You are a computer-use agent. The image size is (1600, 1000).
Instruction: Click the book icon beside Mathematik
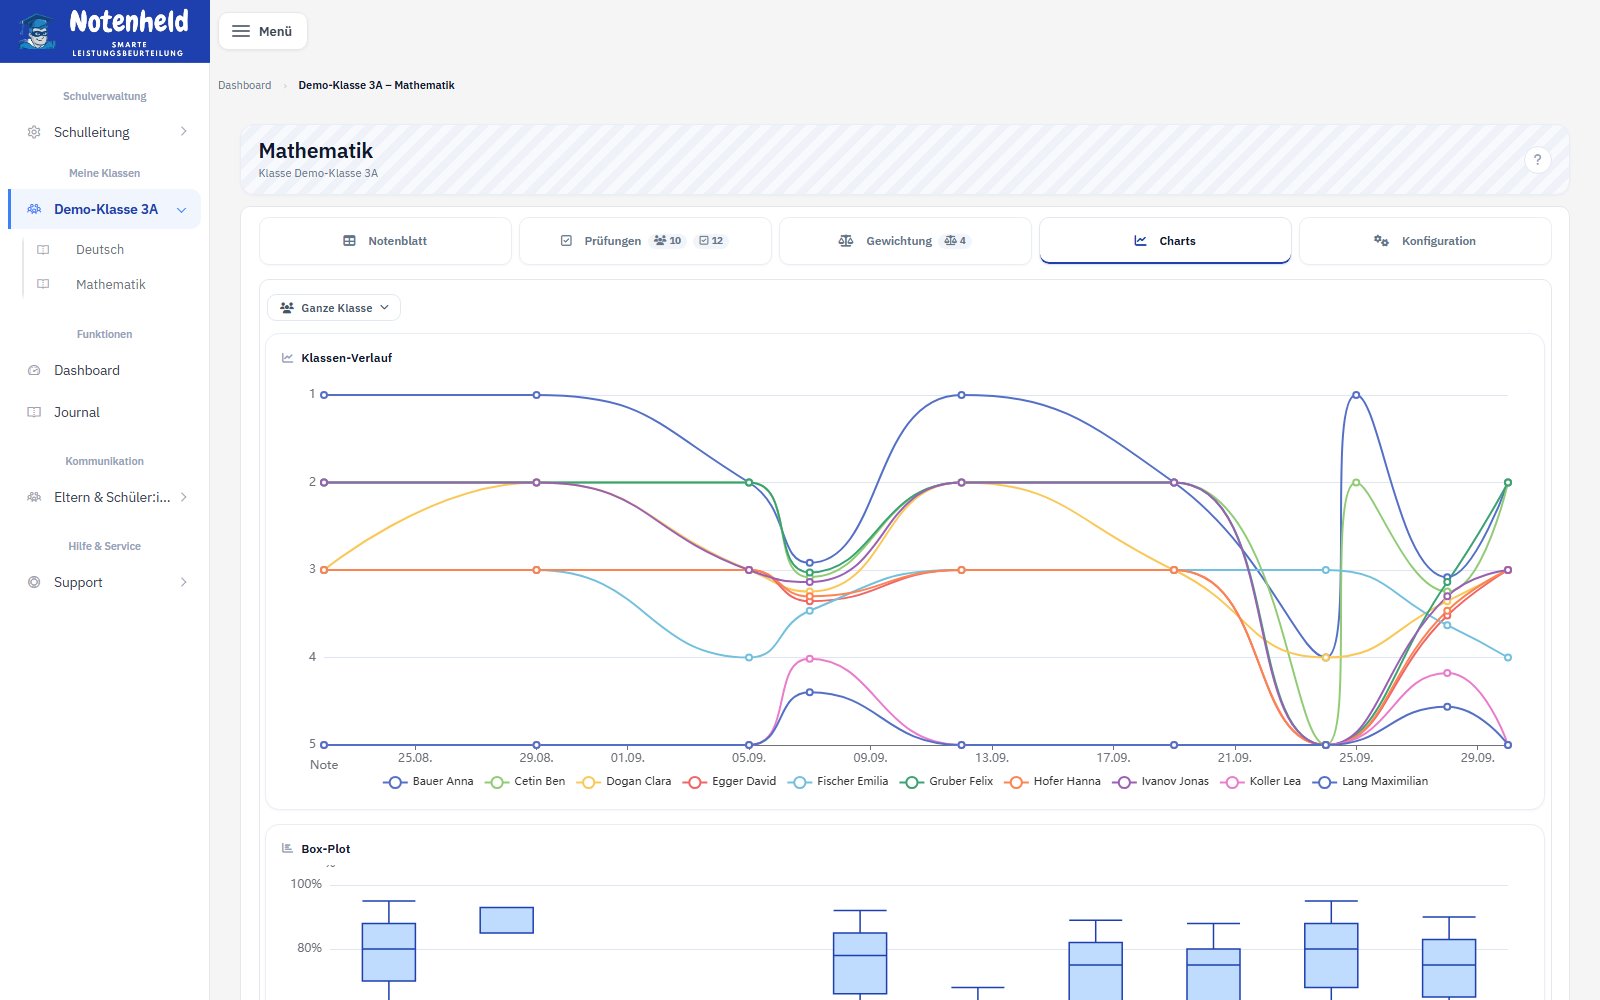43,285
